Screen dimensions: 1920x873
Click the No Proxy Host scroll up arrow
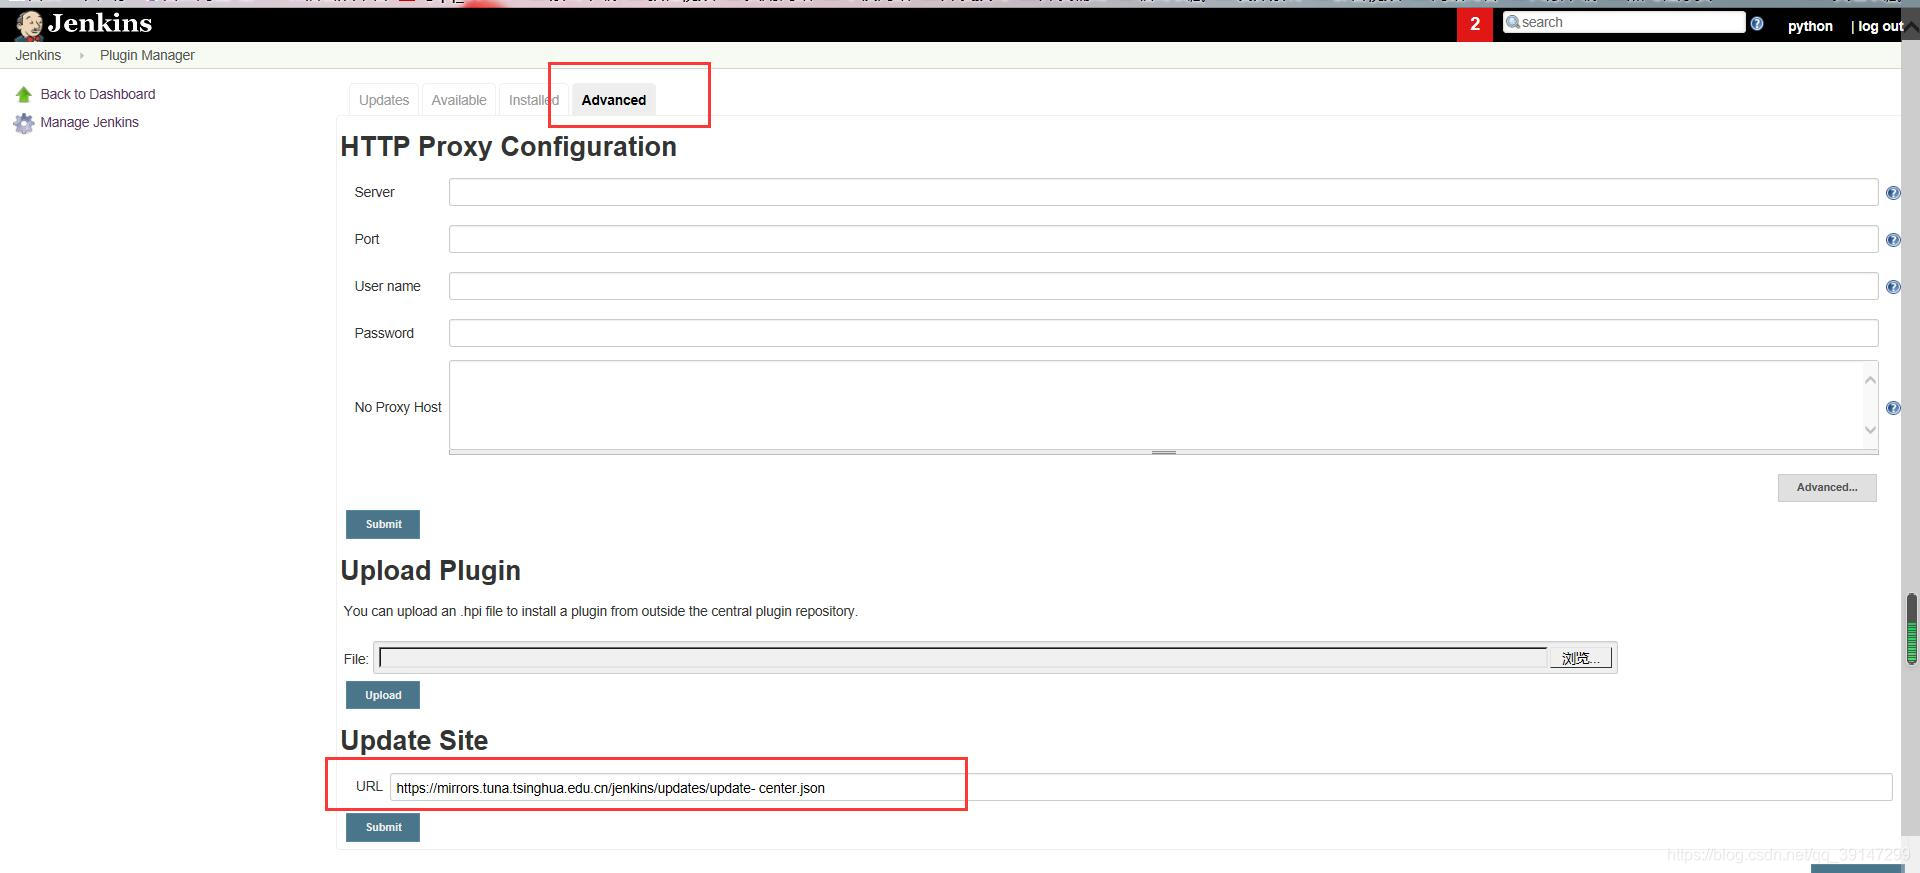[x=1870, y=379]
